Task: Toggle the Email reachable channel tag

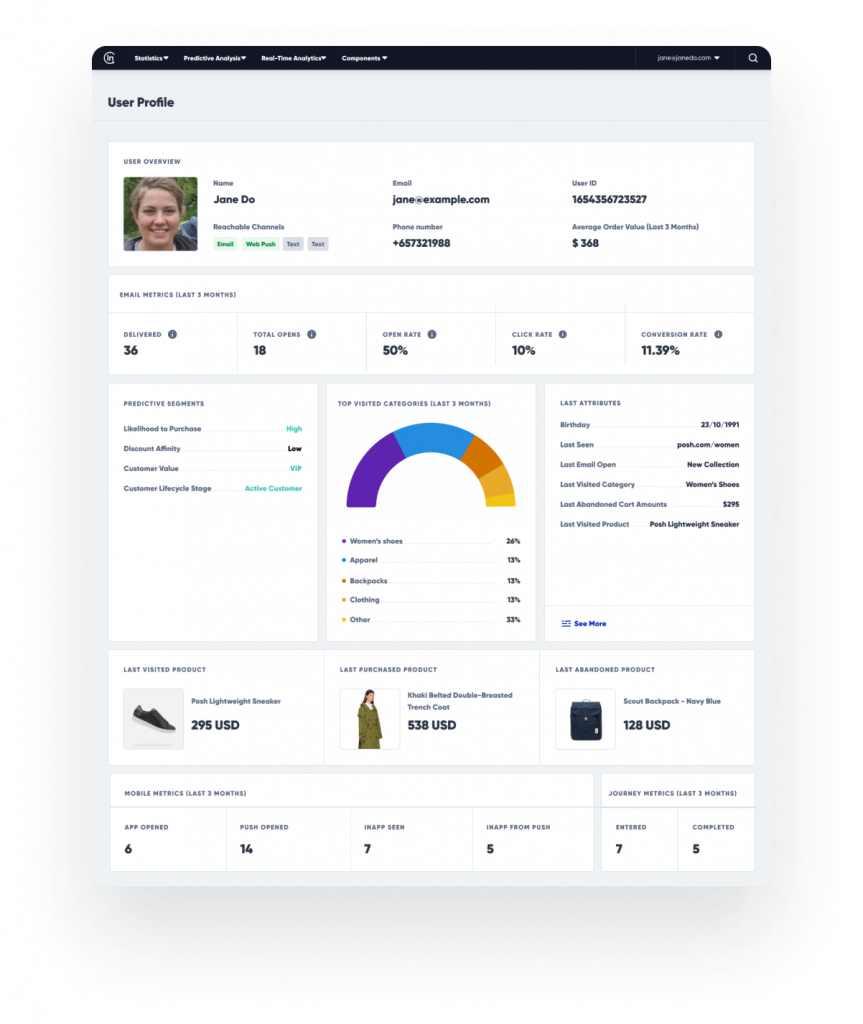Action: point(225,243)
